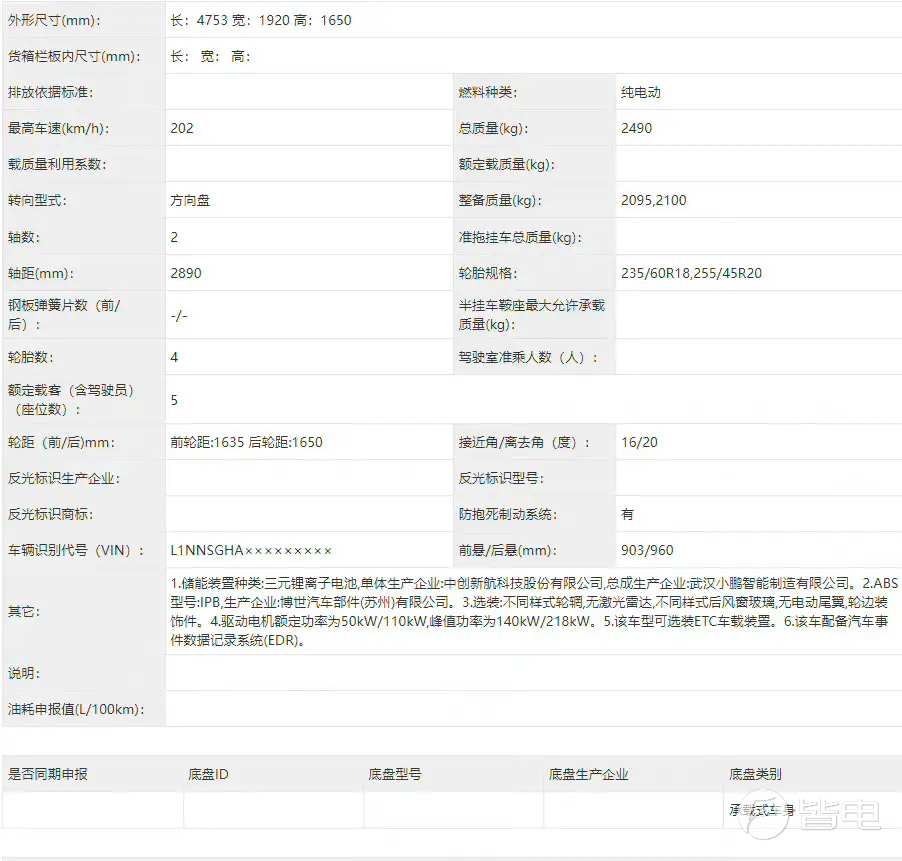Click the 排放依据标准 label
Image resolution: width=902 pixels, height=861 pixels.
(50, 92)
